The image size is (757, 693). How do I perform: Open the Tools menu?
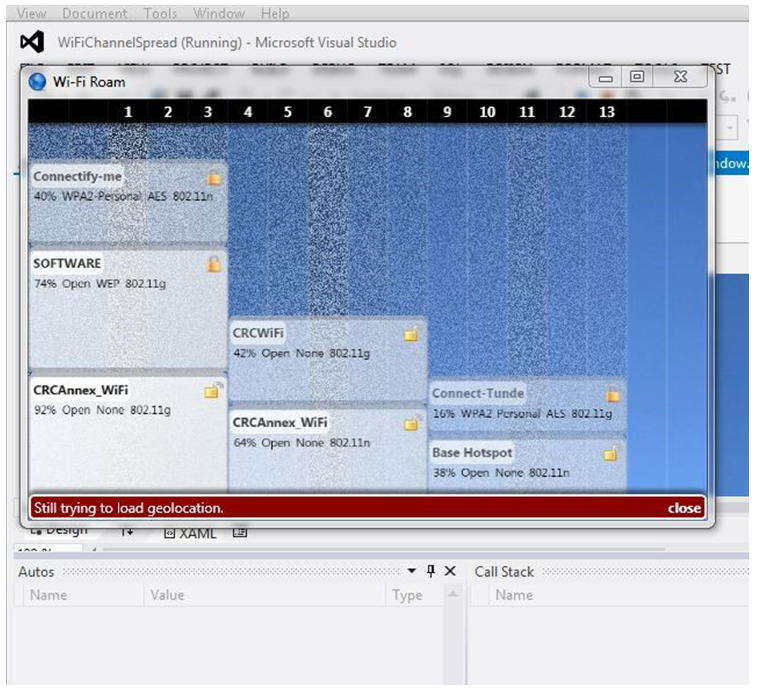[160, 14]
